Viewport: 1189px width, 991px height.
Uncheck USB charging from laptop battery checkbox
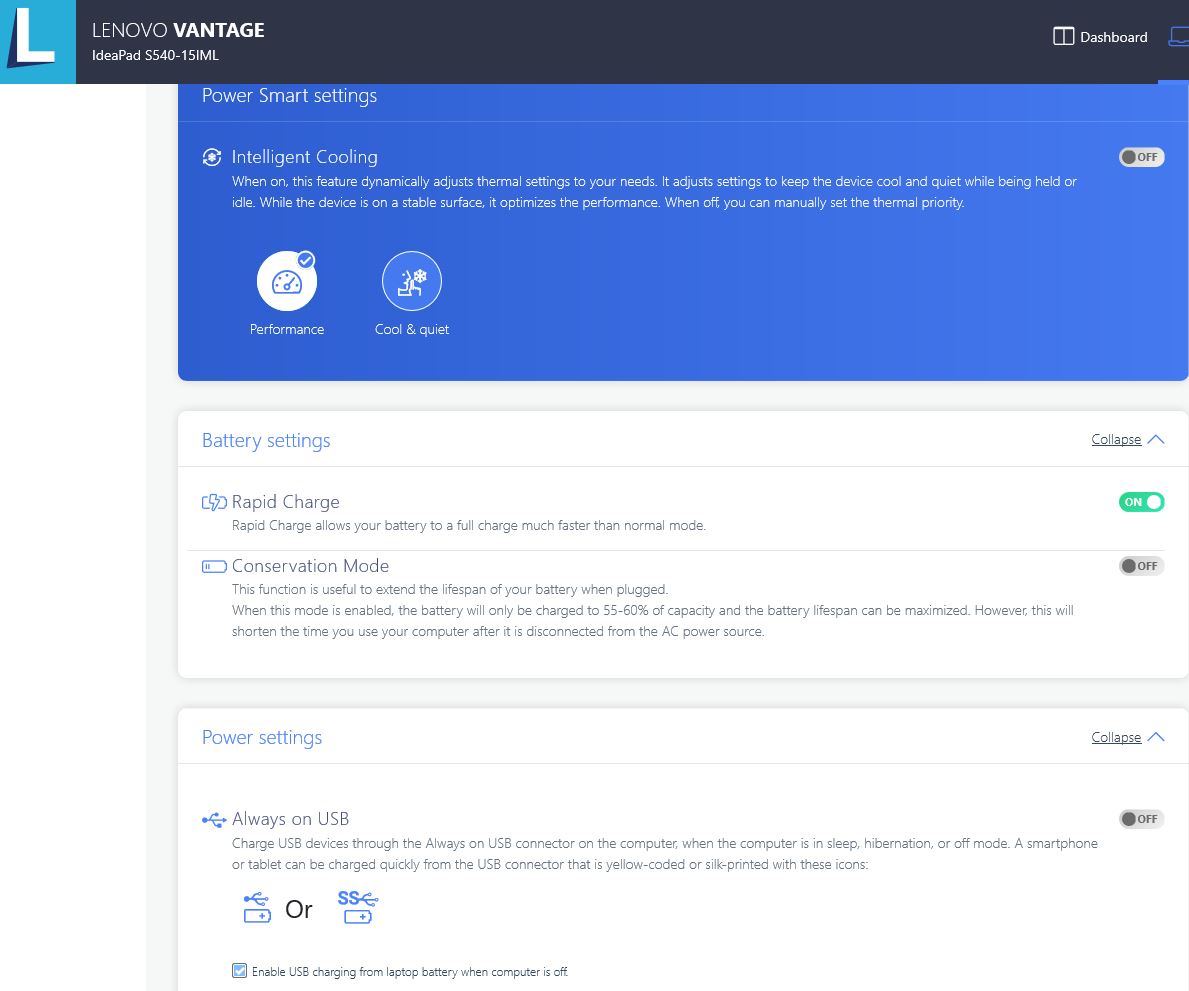[239, 971]
